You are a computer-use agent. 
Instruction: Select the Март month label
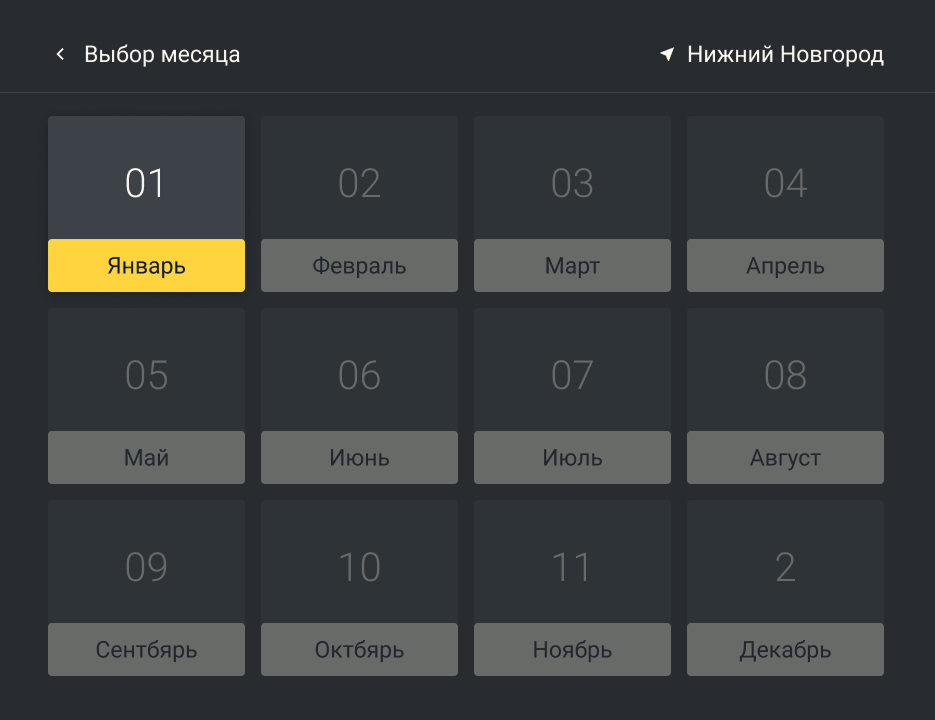[x=572, y=266]
